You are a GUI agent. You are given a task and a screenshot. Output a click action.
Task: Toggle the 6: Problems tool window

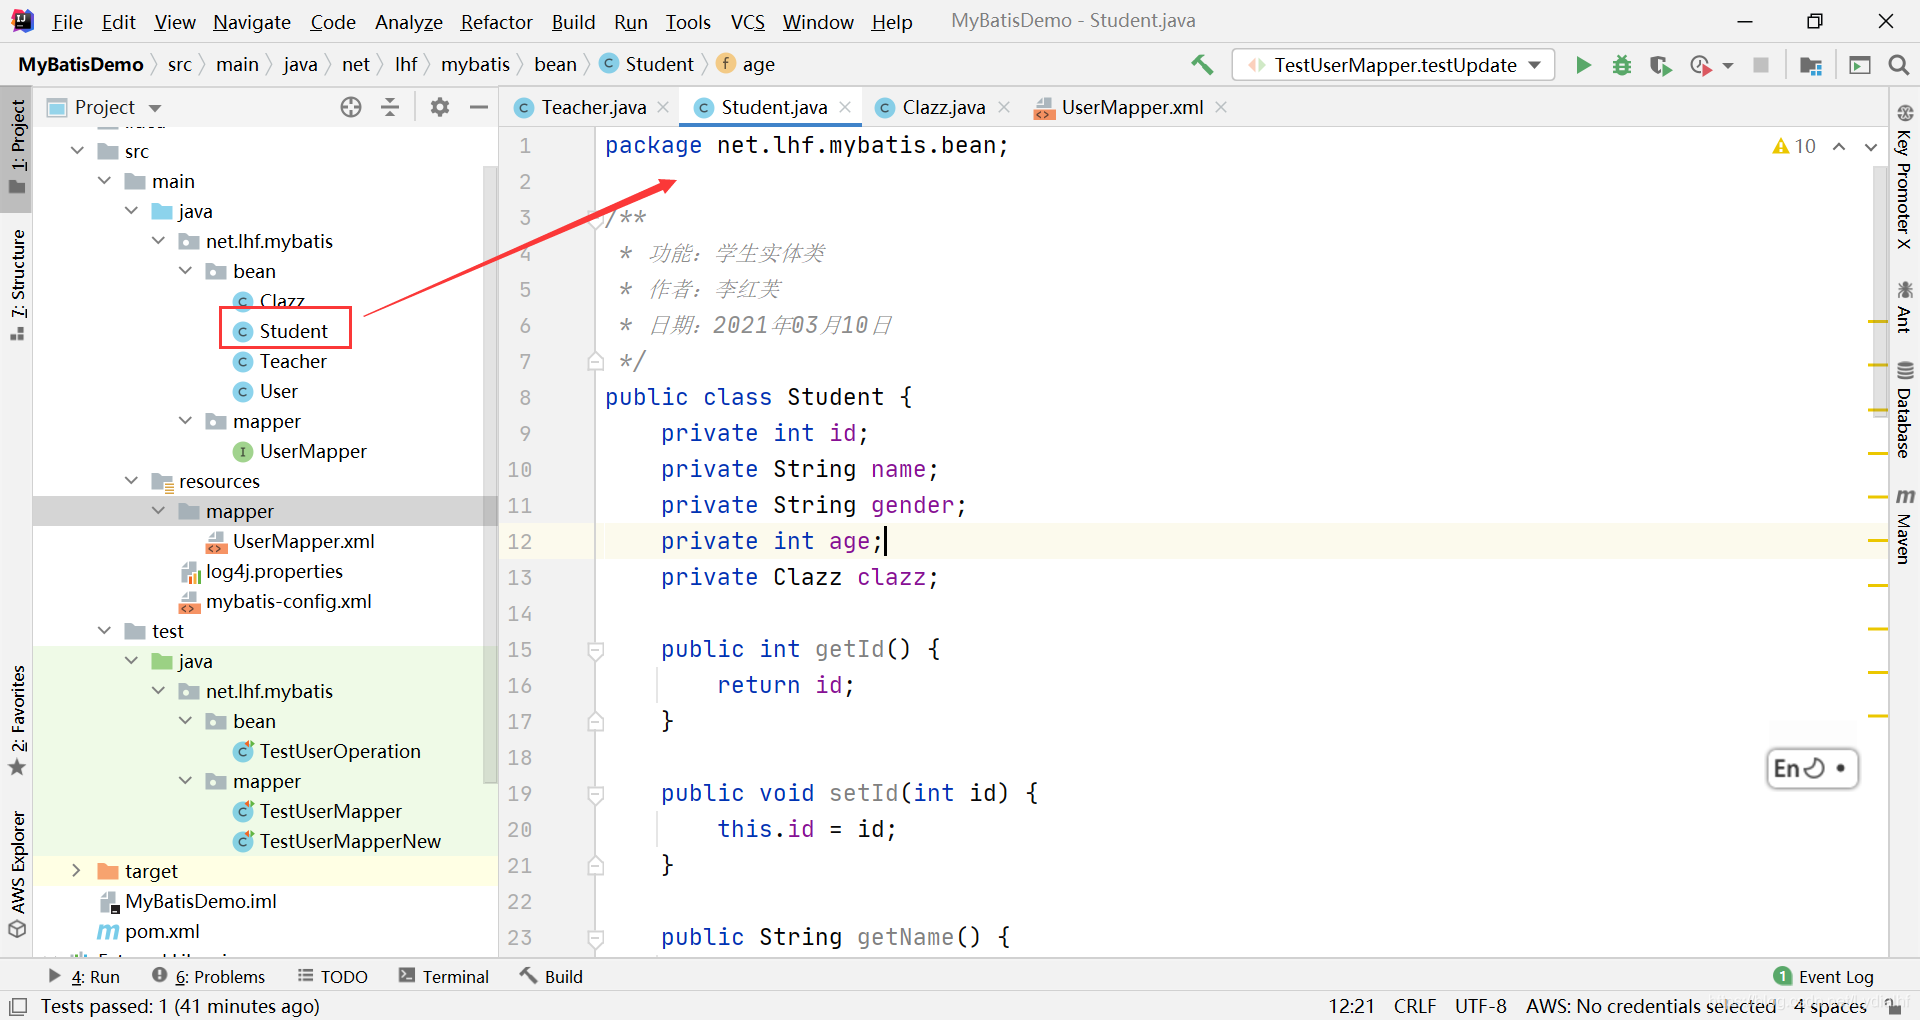[208, 976]
